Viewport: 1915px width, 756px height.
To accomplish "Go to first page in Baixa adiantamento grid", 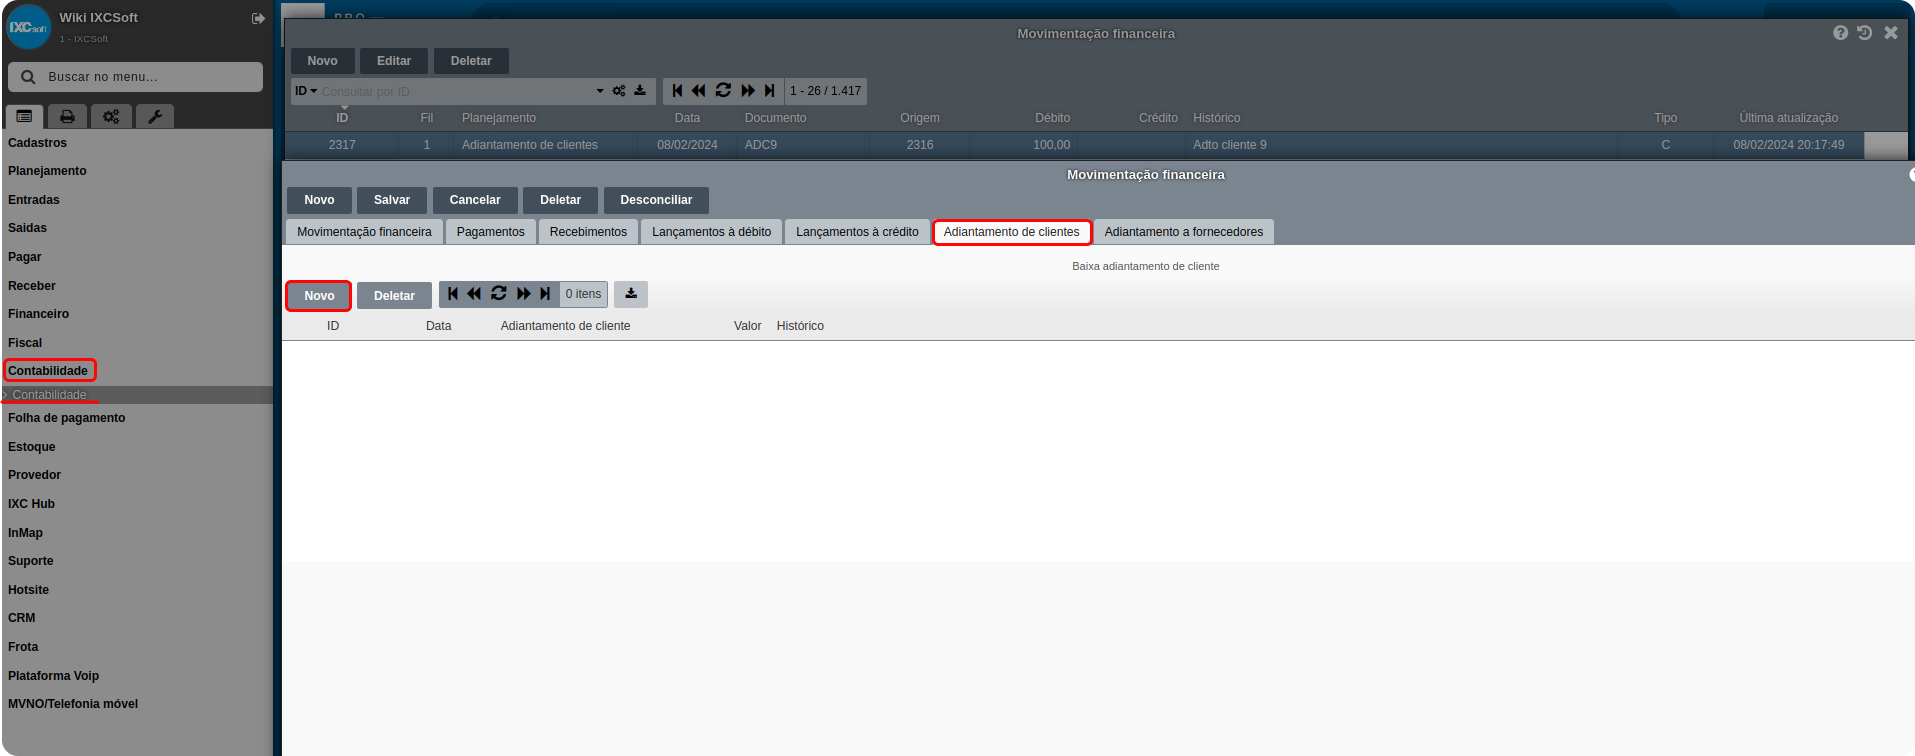I will tap(453, 294).
